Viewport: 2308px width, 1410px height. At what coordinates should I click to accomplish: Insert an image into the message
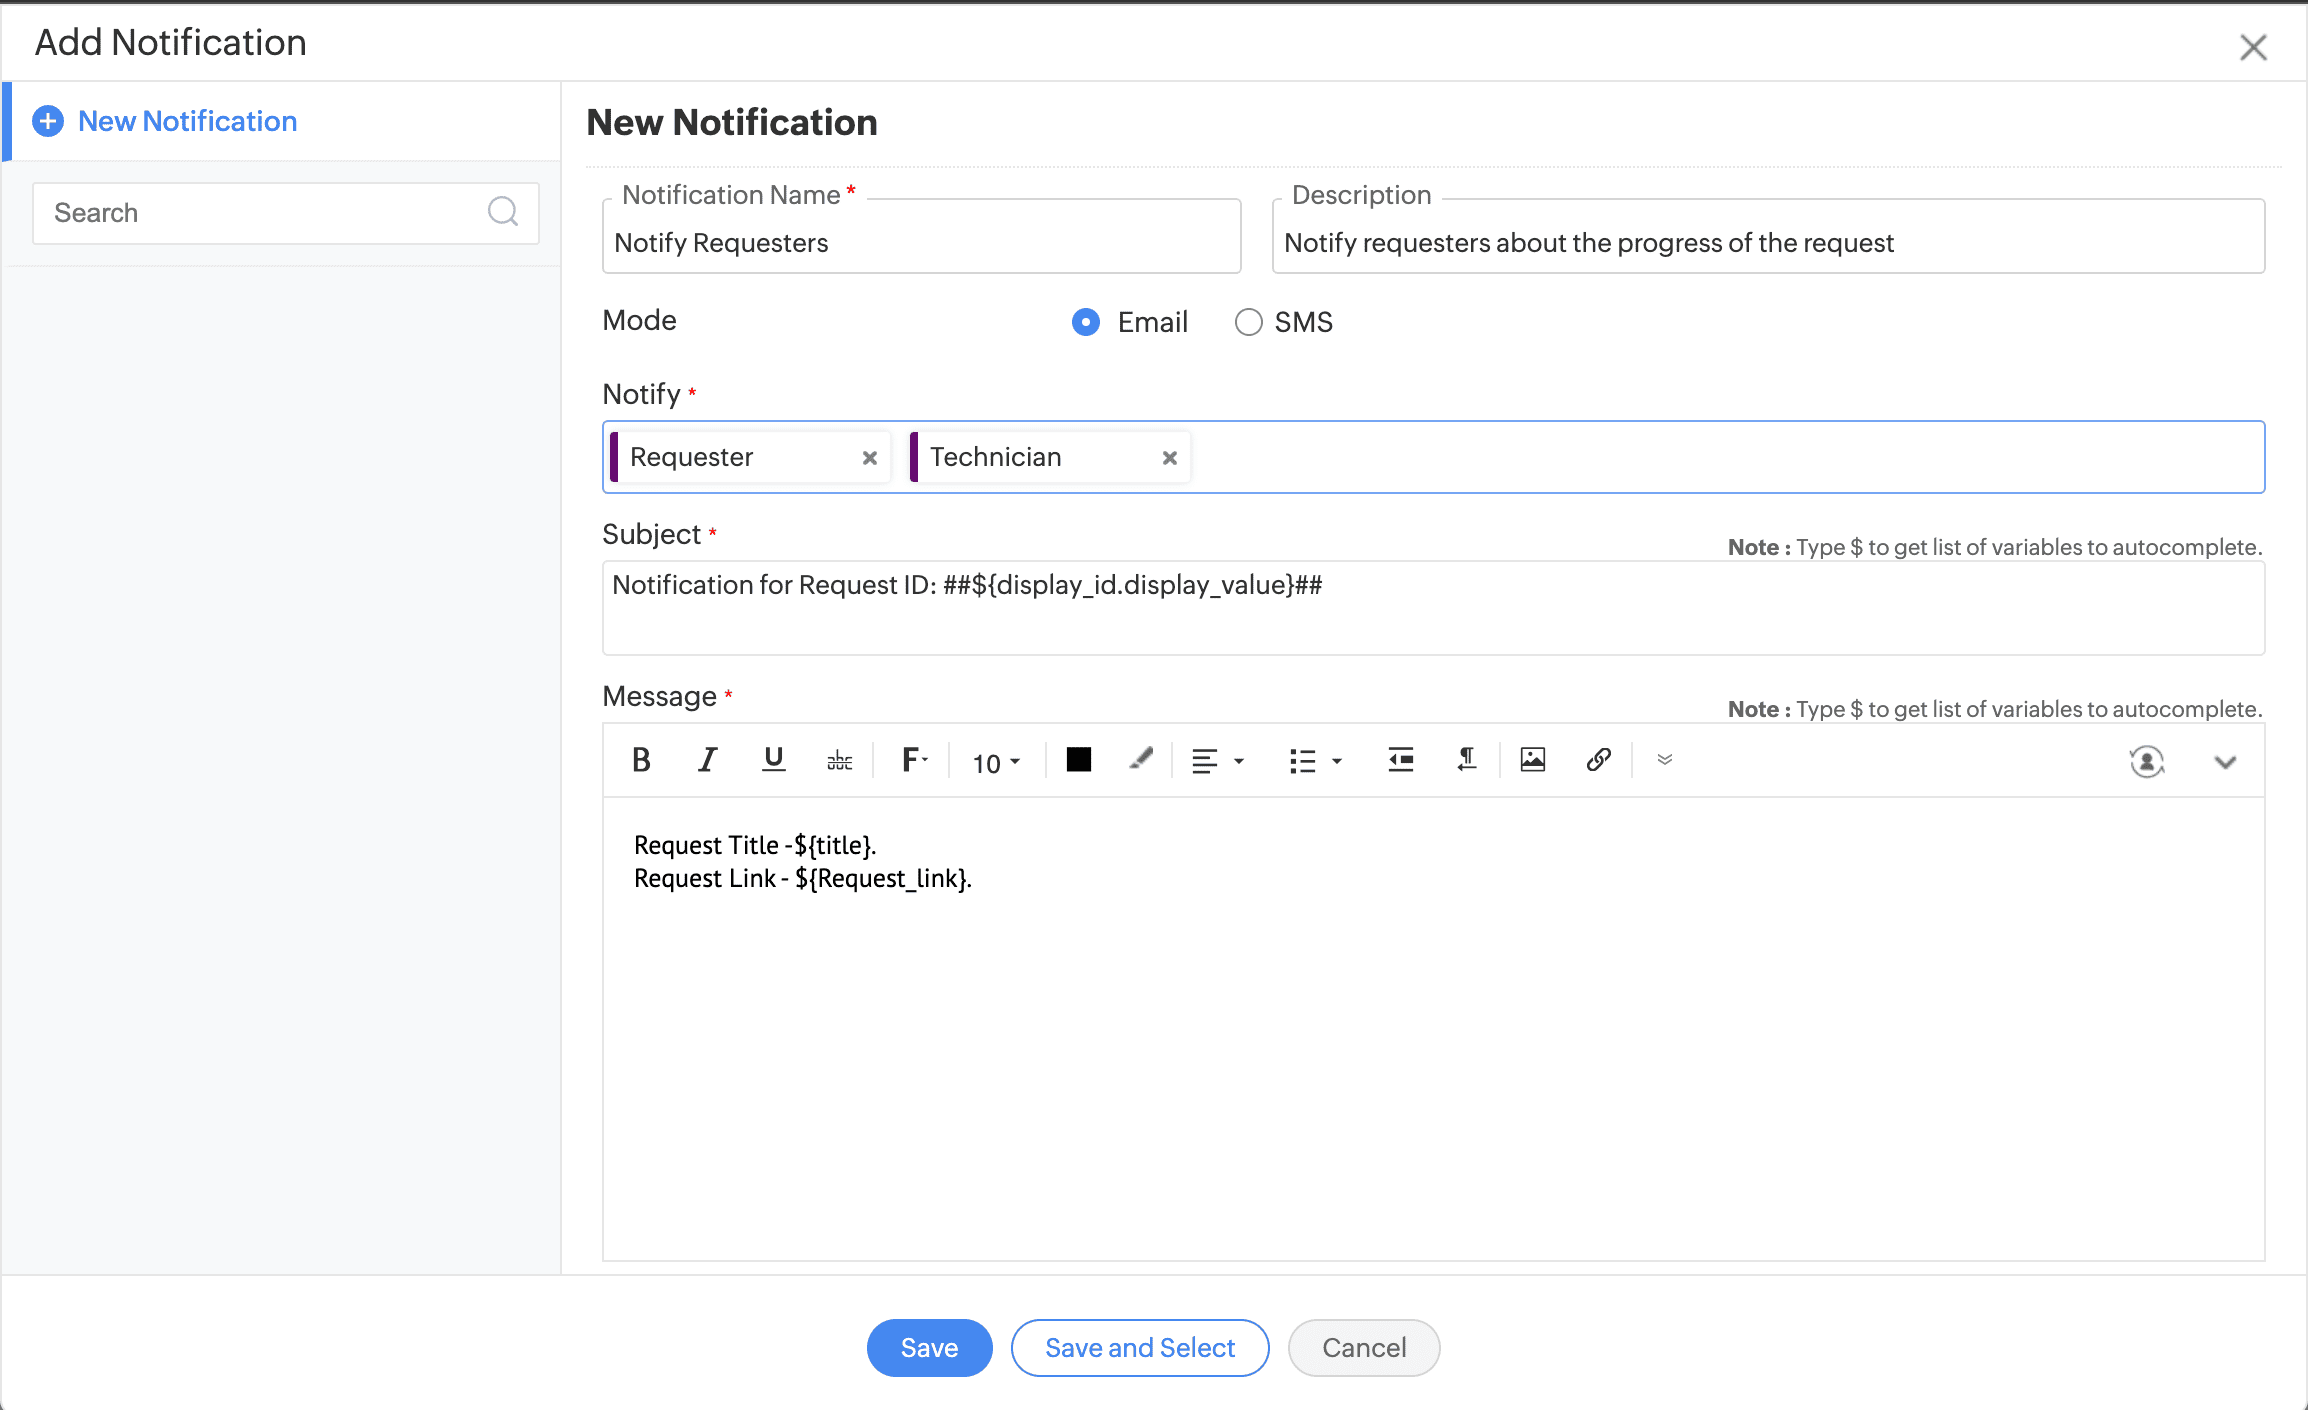(1532, 760)
